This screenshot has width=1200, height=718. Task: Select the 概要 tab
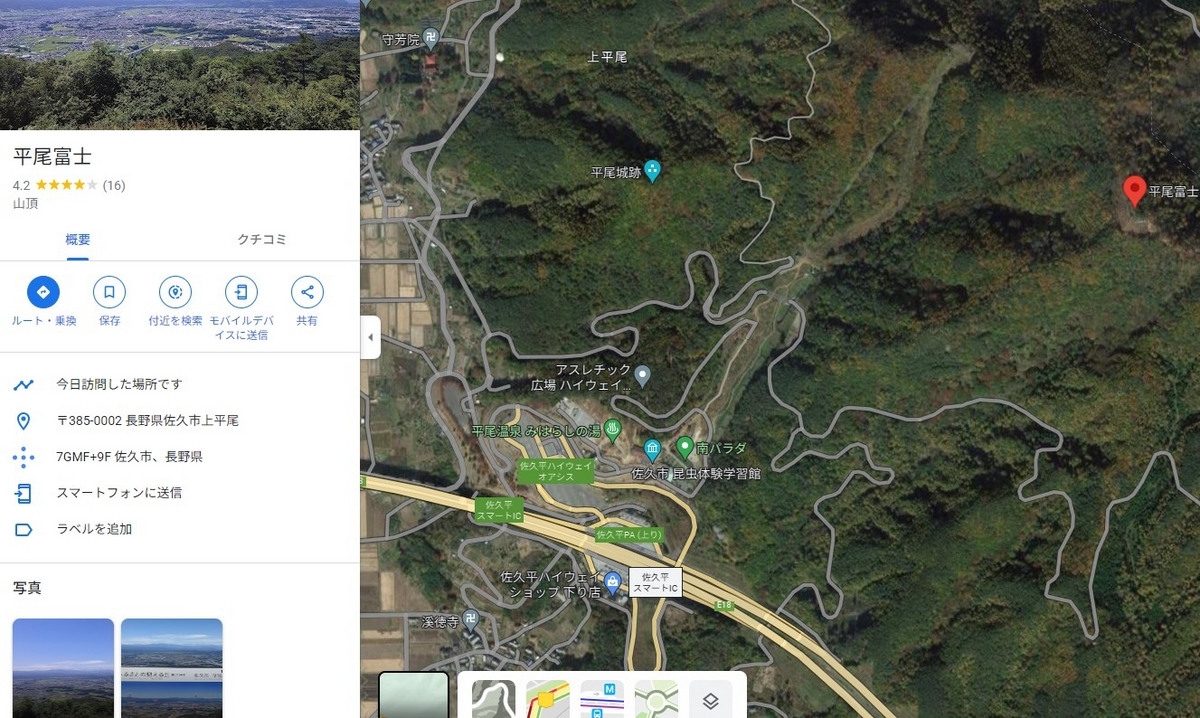(x=78, y=239)
